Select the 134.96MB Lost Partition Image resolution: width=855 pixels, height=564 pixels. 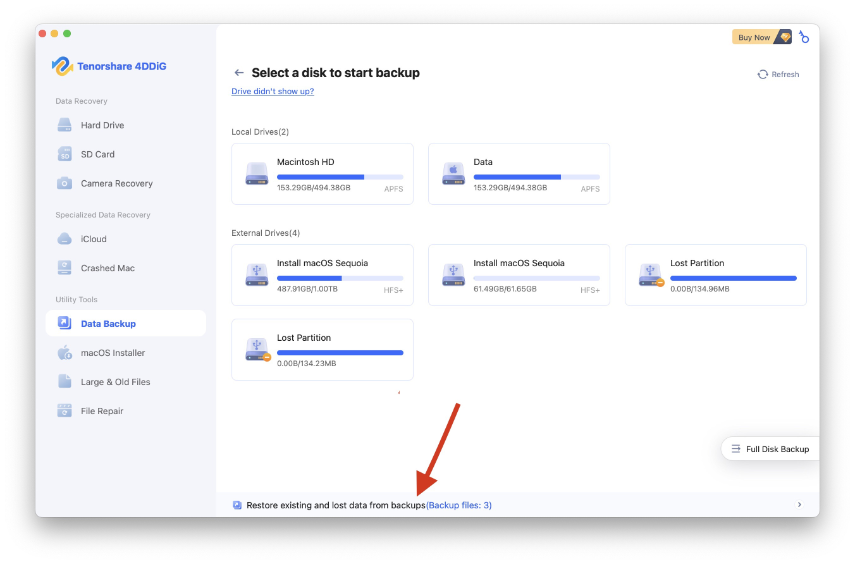[715, 275]
